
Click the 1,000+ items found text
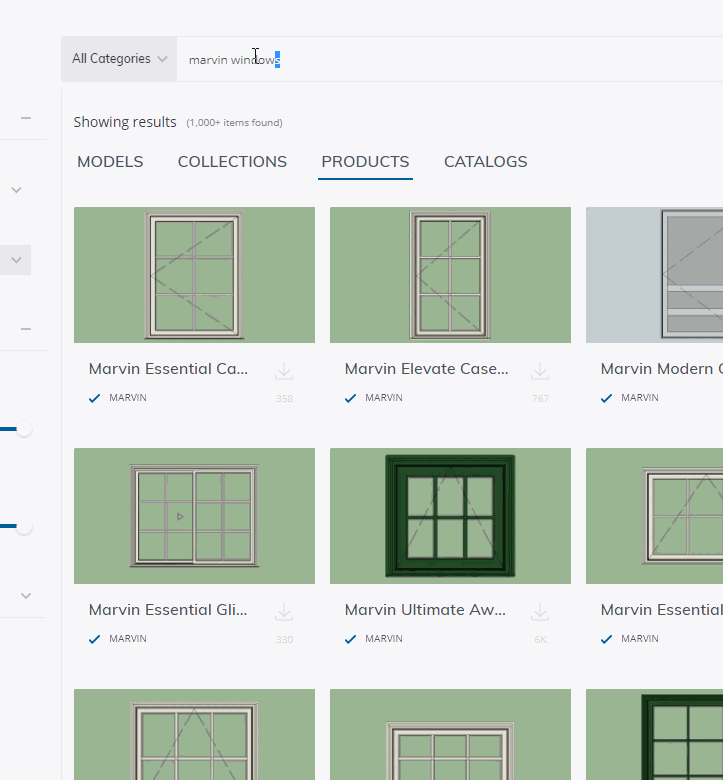pos(234,123)
